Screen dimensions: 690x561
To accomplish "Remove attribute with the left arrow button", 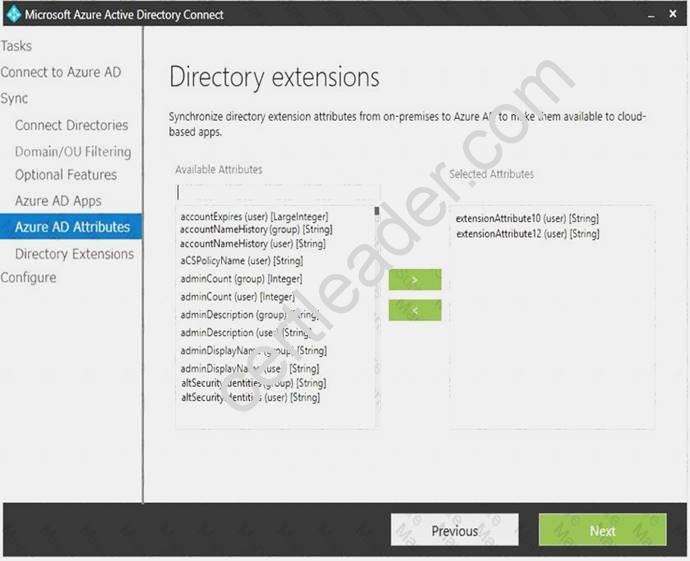I will (x=415, y=310).
